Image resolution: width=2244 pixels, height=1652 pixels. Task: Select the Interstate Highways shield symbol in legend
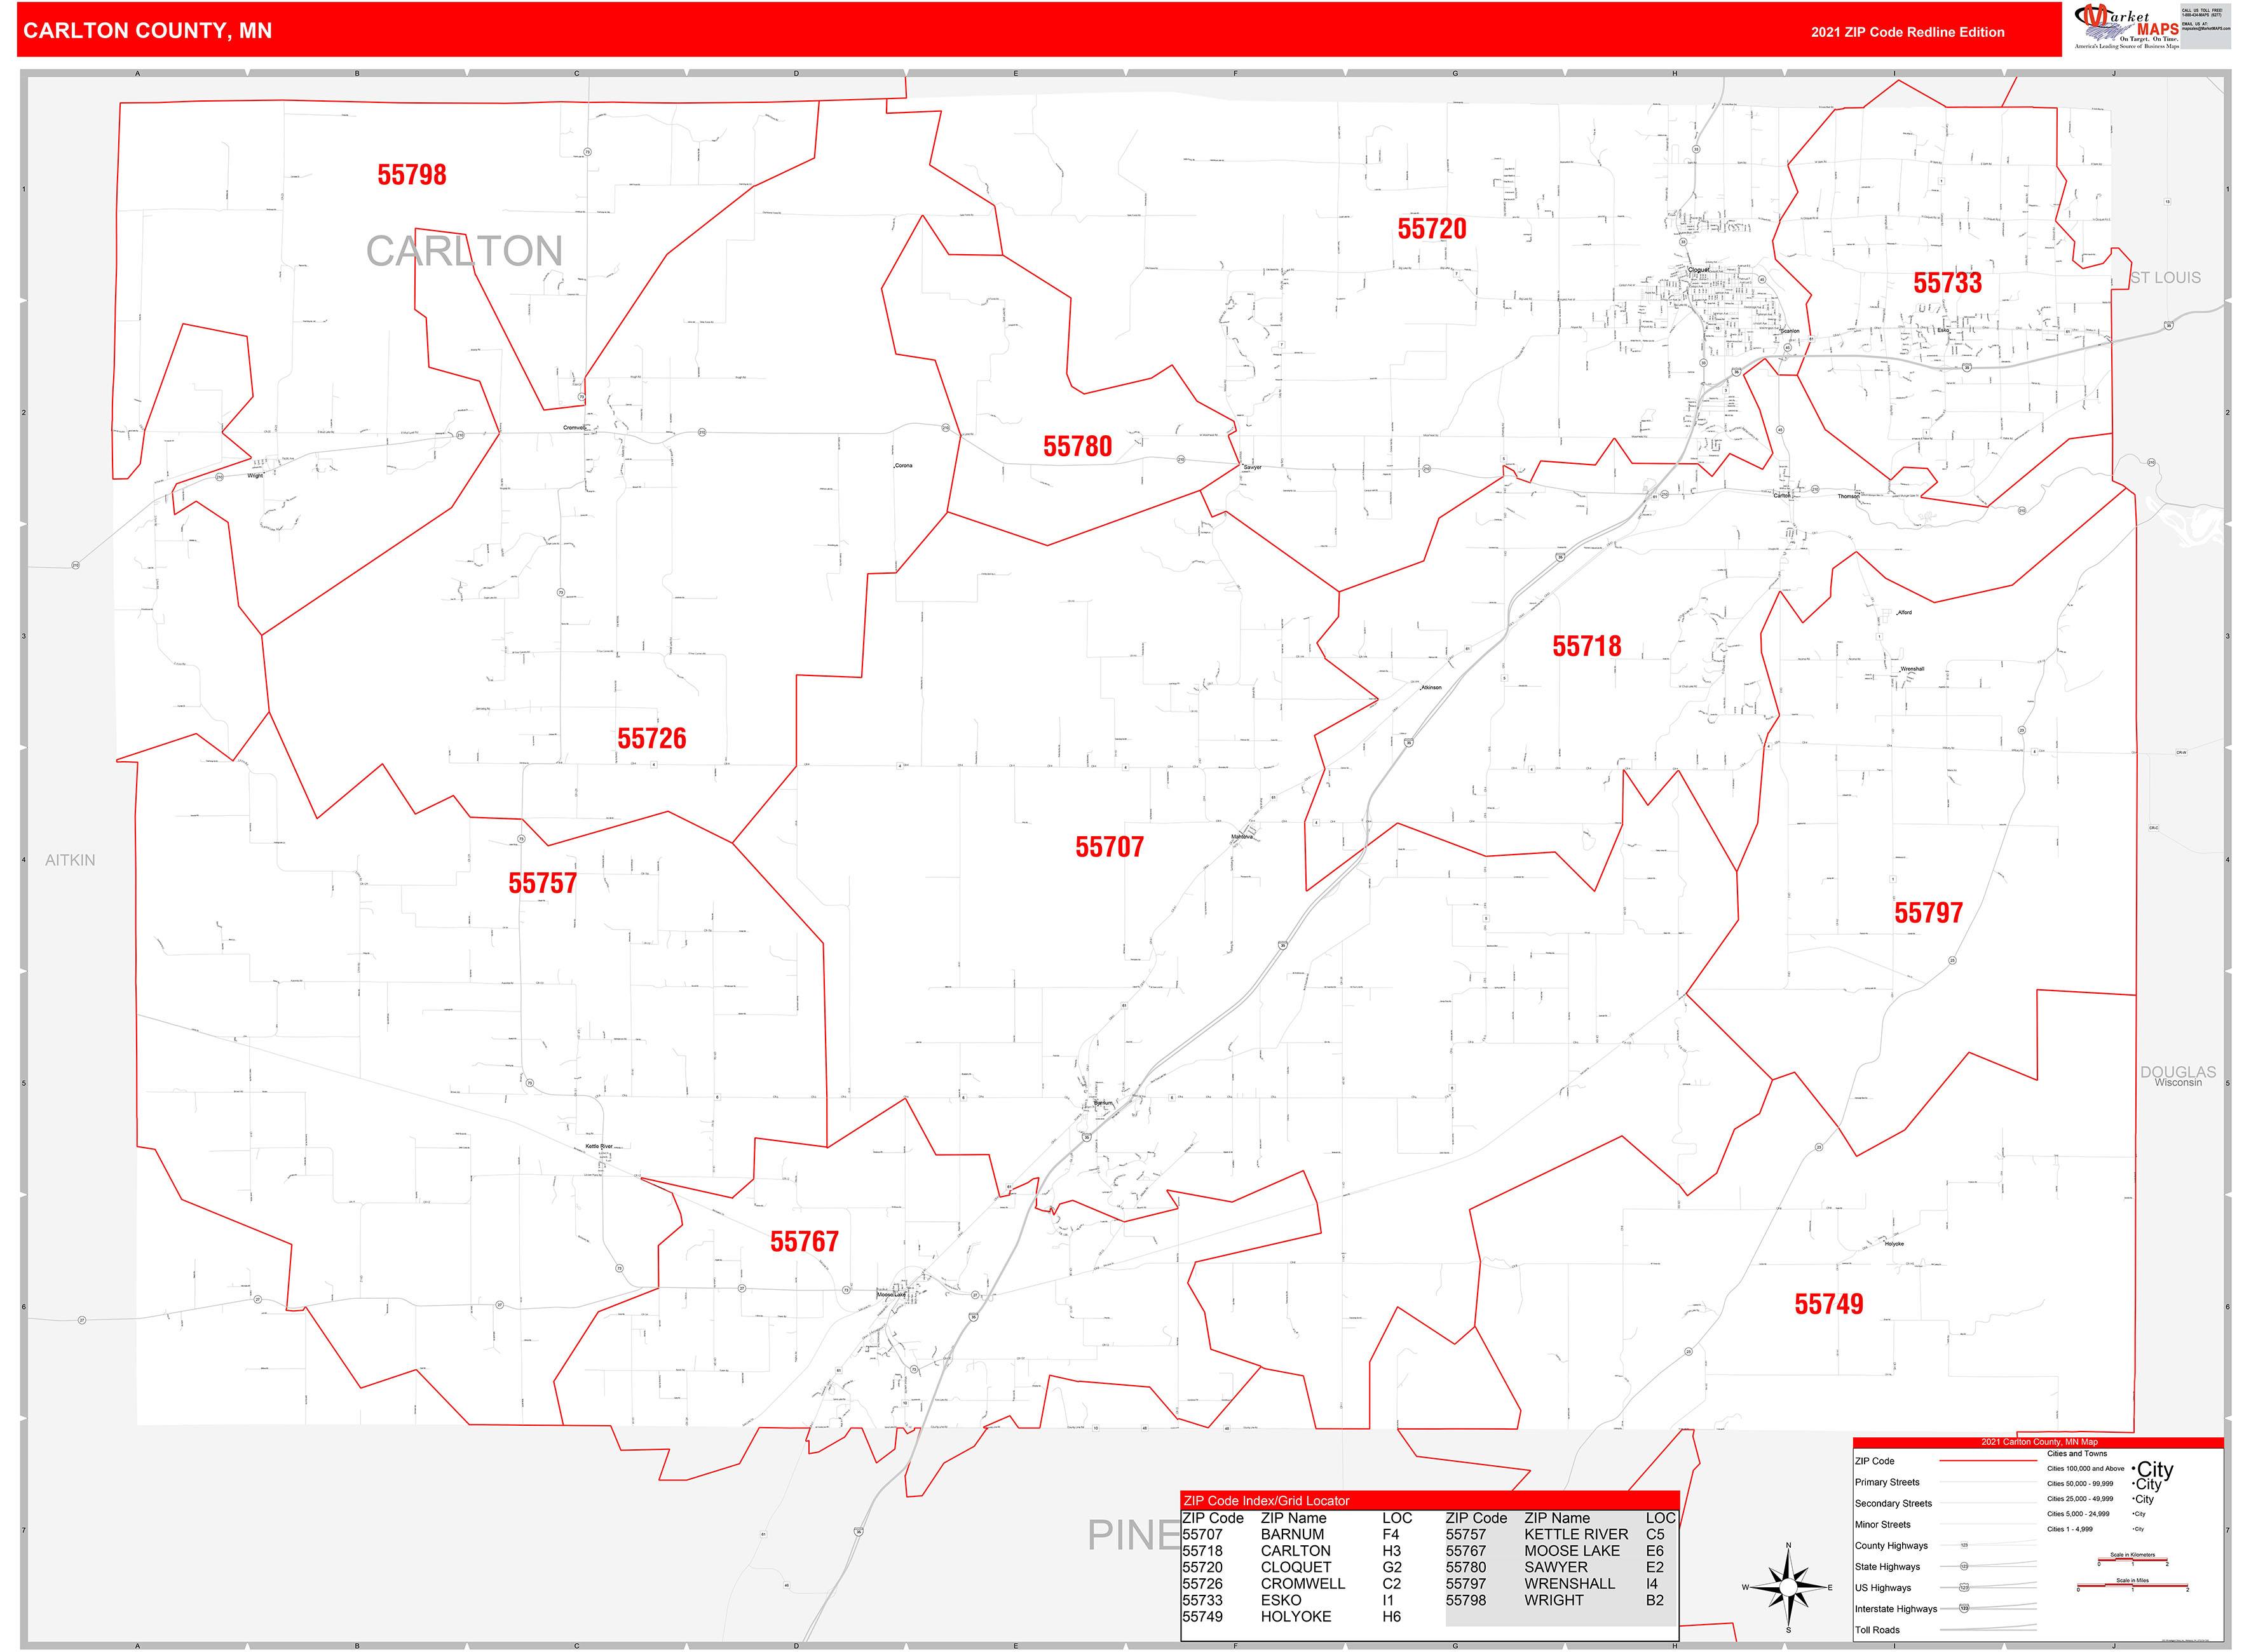coord(1964,1609)
